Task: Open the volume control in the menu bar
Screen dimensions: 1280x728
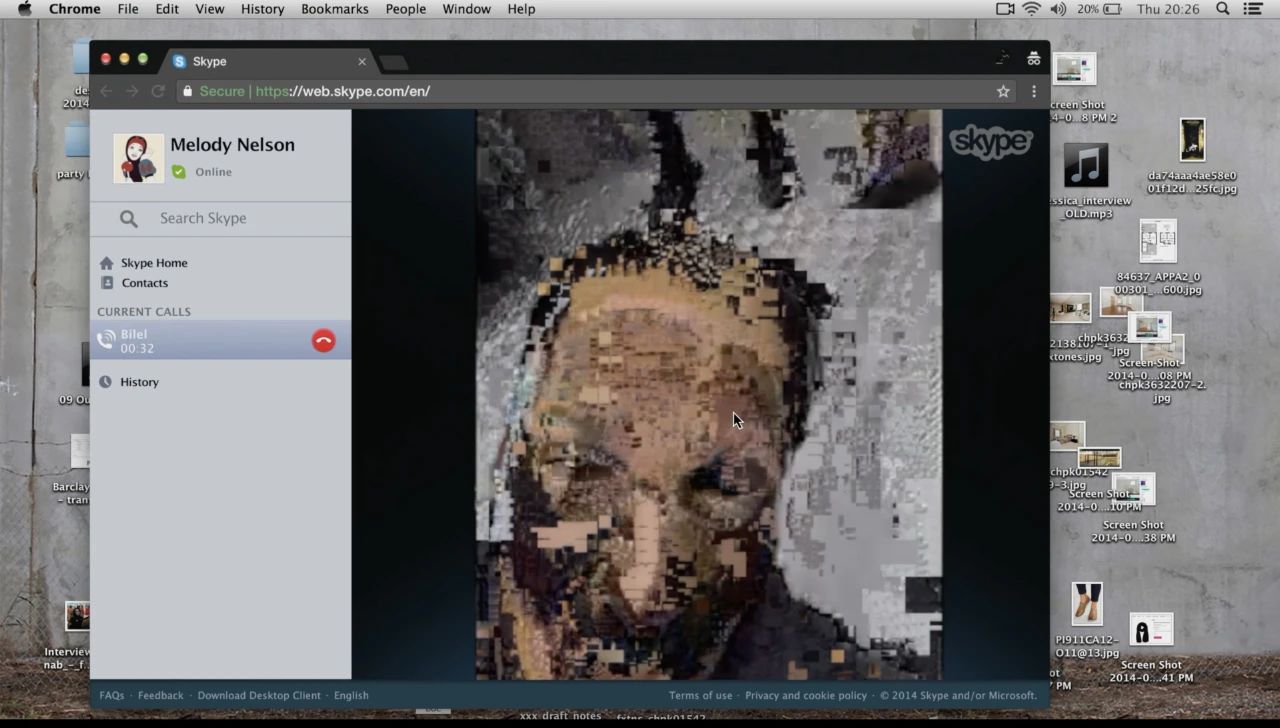Action: pyautogui.click(x=1058, y=9)
